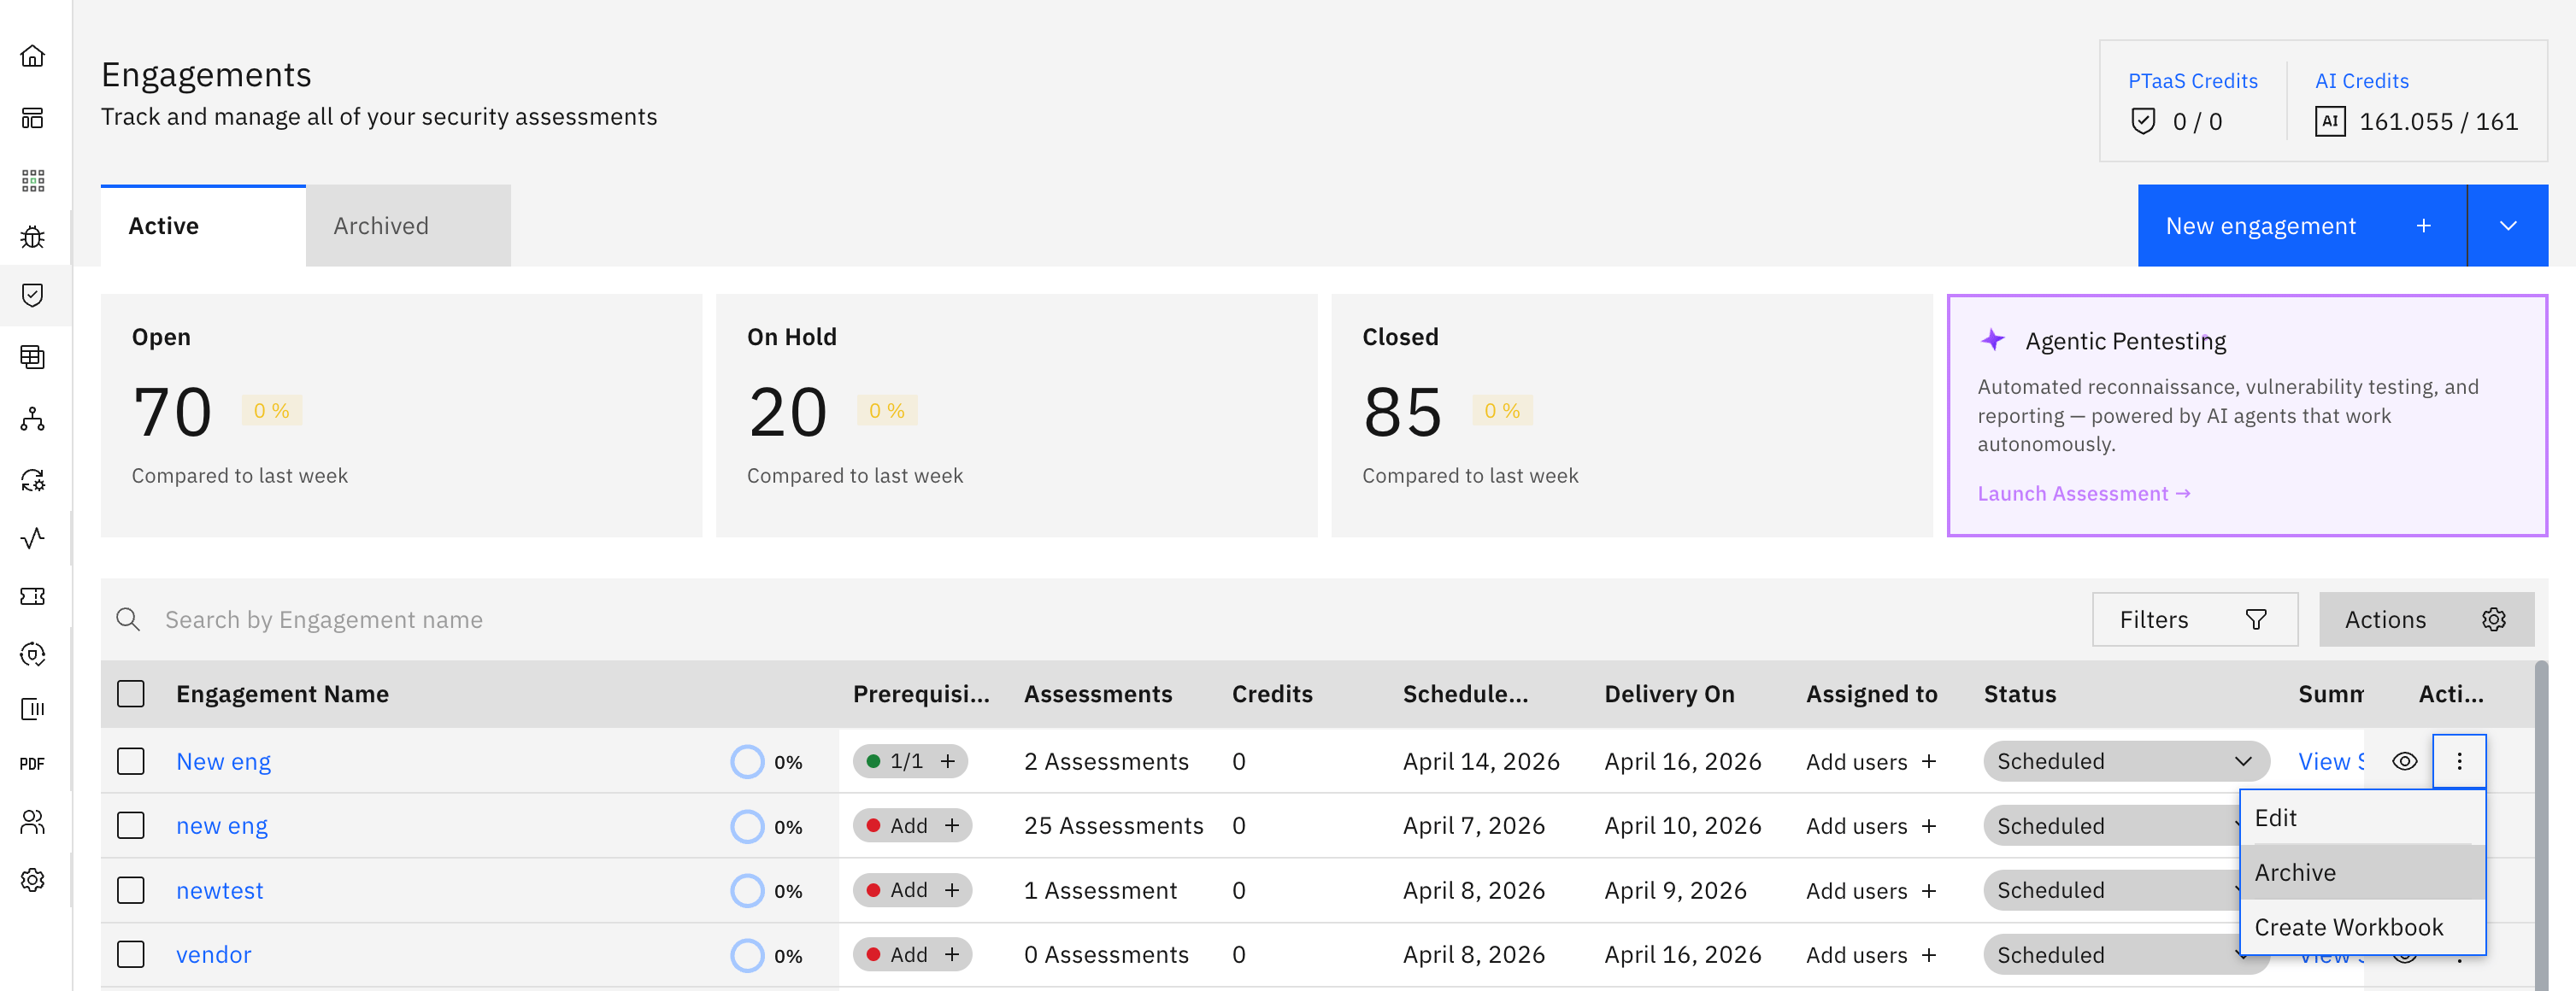
Task: Select the Active tab
Action: 203,226
